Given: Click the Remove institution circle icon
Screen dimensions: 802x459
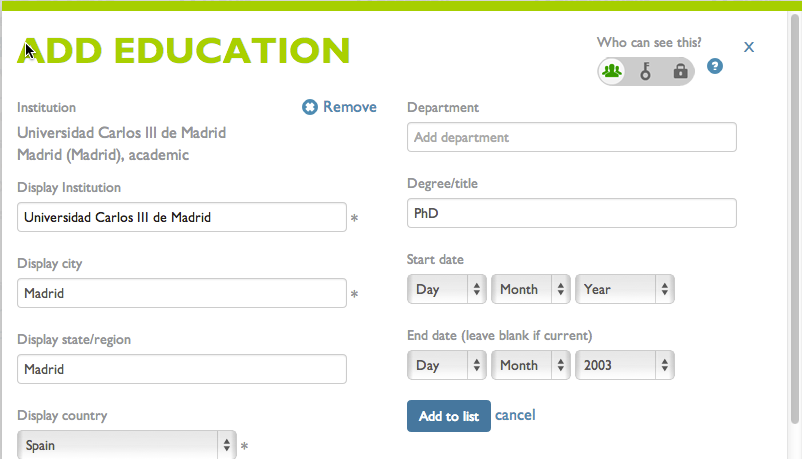Looking at the screenshot, I should point(309,107).
